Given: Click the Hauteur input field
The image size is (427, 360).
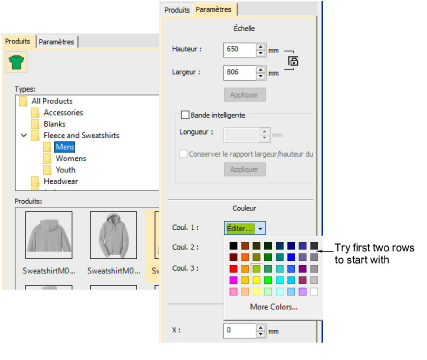Looking at the screenshot, I should (x=240, y=50).
